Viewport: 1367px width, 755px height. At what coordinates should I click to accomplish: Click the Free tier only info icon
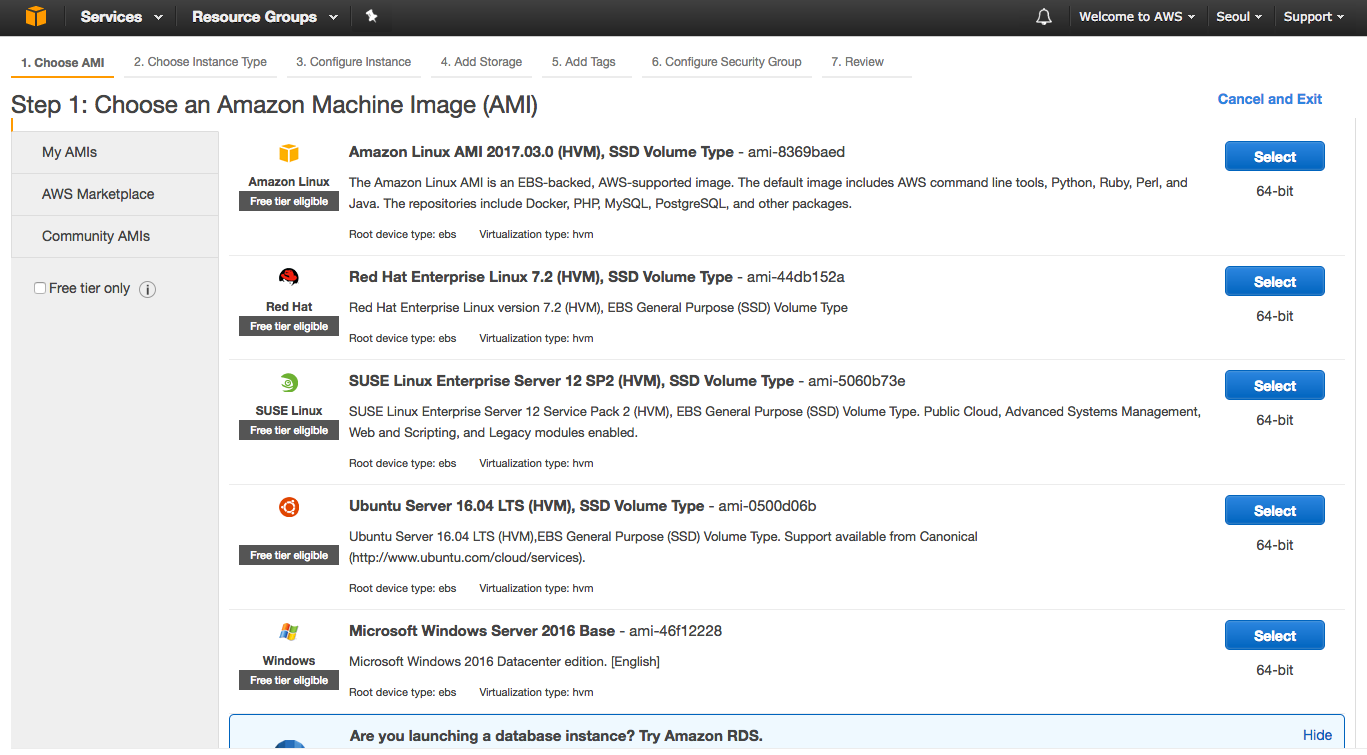click(x=147, y=289)
